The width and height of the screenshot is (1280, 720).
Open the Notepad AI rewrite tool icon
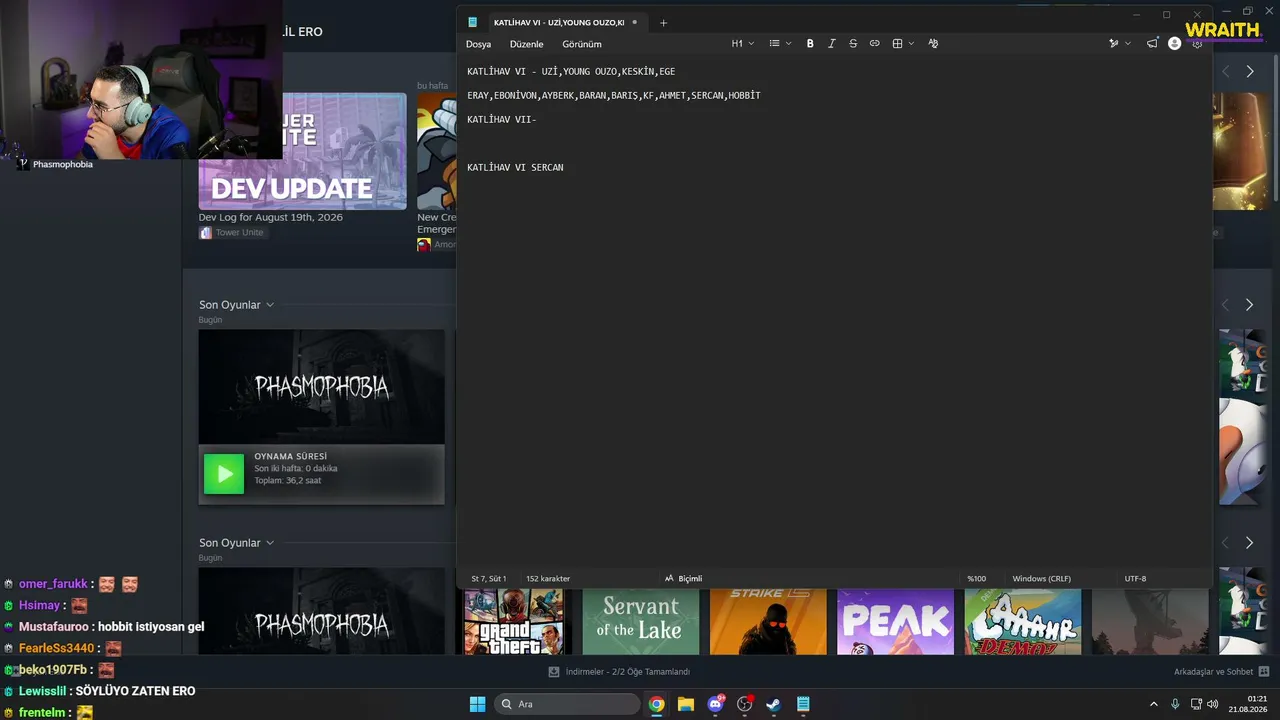coord(1114,44)
